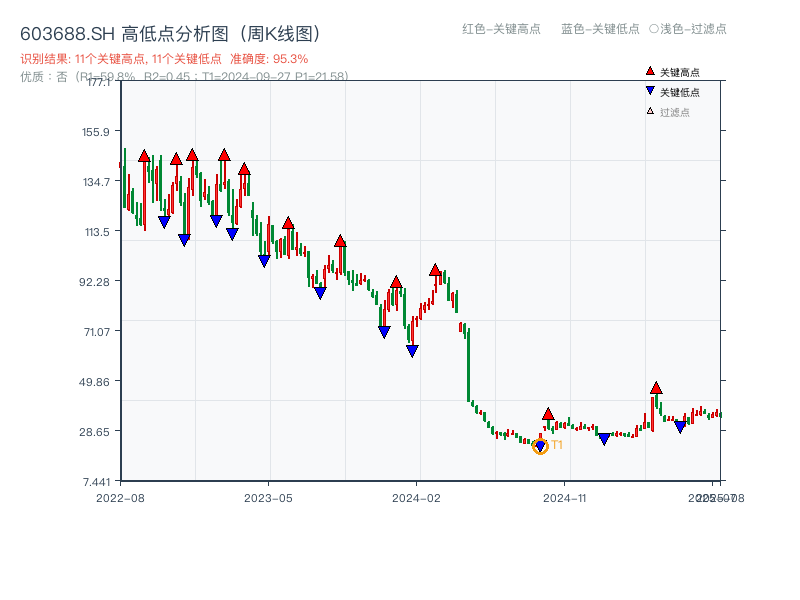Click the blue low-point triangle near 2024-02
Image resolution: width=800 pixels, height=600 pixels.
(x=410, y=350)
